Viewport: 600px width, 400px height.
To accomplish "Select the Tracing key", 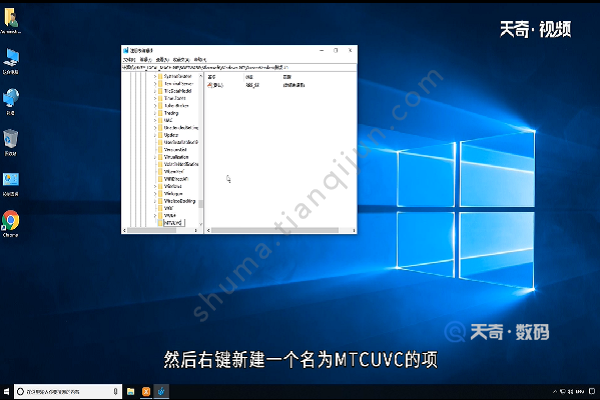I will tap(171, 113).
